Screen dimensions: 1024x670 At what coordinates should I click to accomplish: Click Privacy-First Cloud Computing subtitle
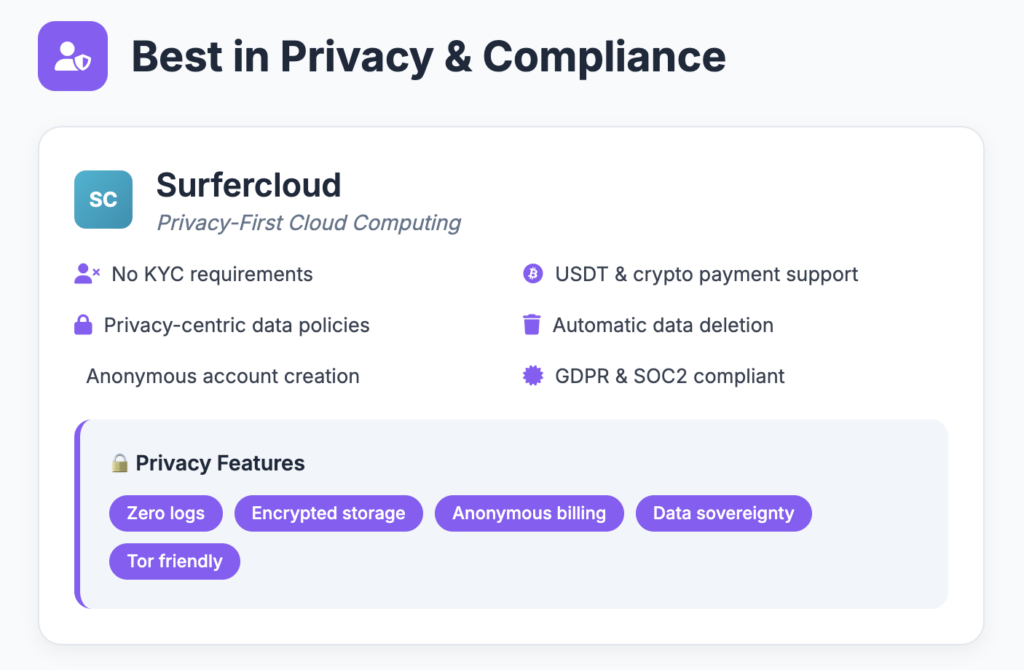click(309, 223)
